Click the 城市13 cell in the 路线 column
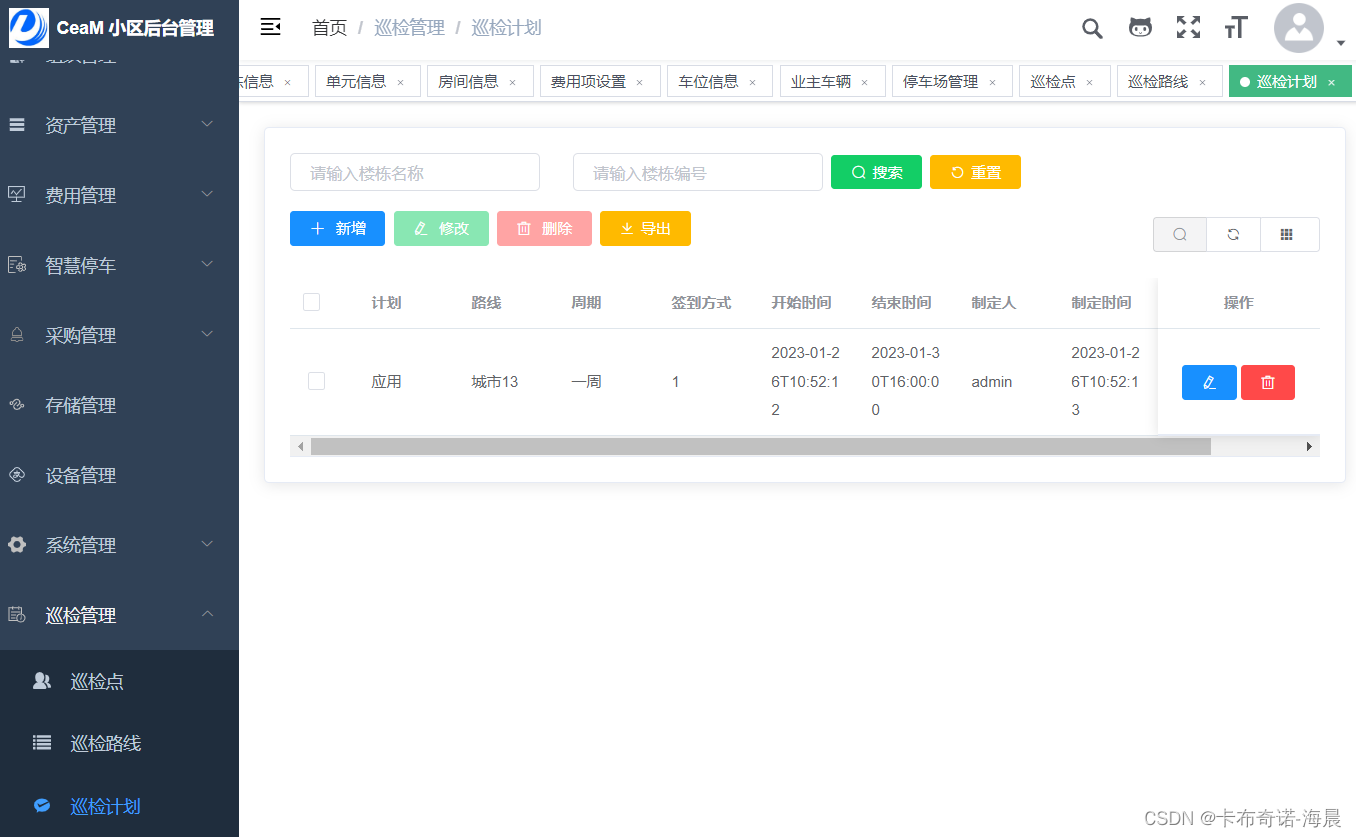 (495, 381)
